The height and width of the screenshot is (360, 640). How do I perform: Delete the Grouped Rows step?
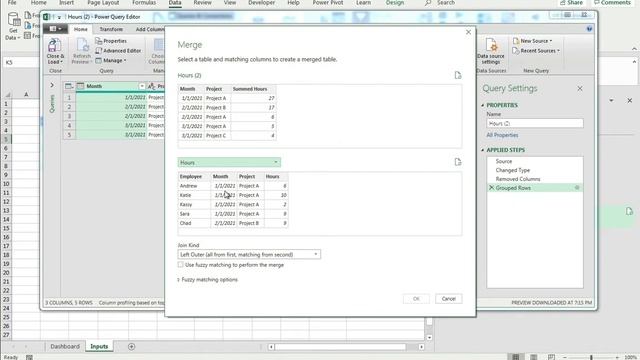pyautogui.click(x=491, y=188)
